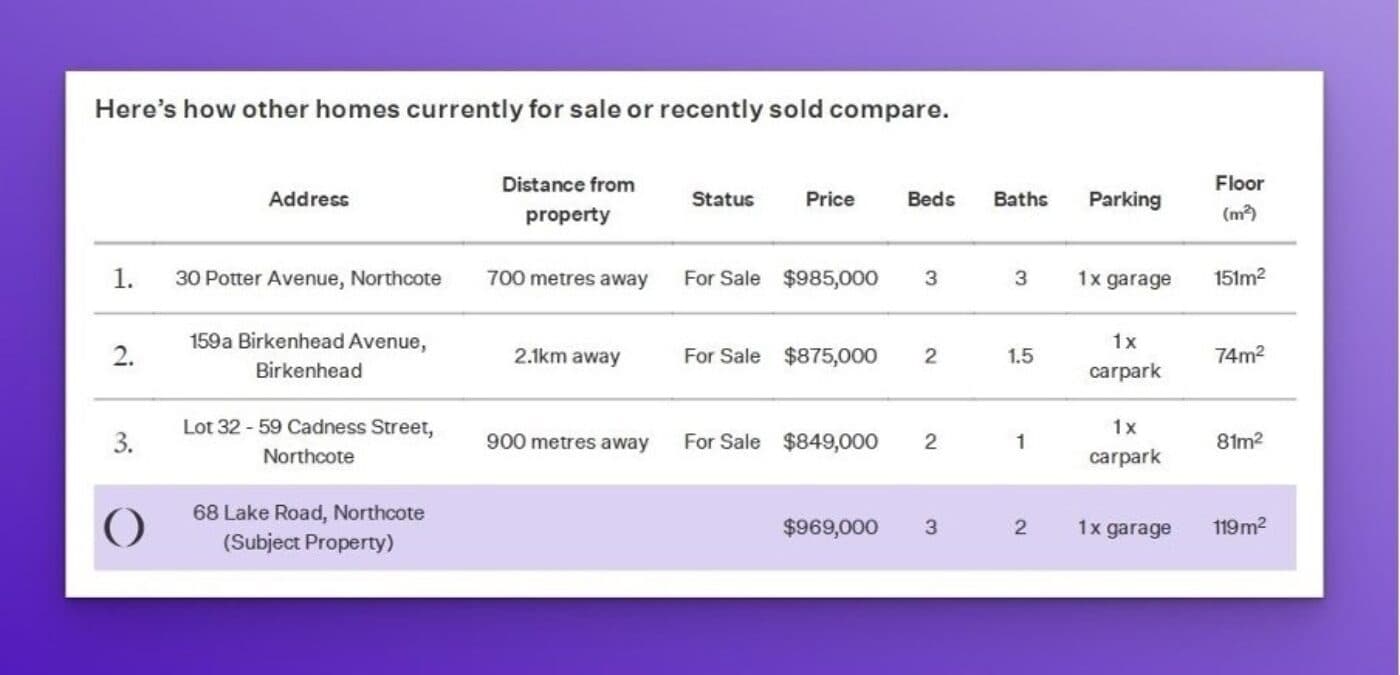Open 30 Potter Avenue, Northcote listing
This screenshot has width=1400, height=675.
click(308, 279)
